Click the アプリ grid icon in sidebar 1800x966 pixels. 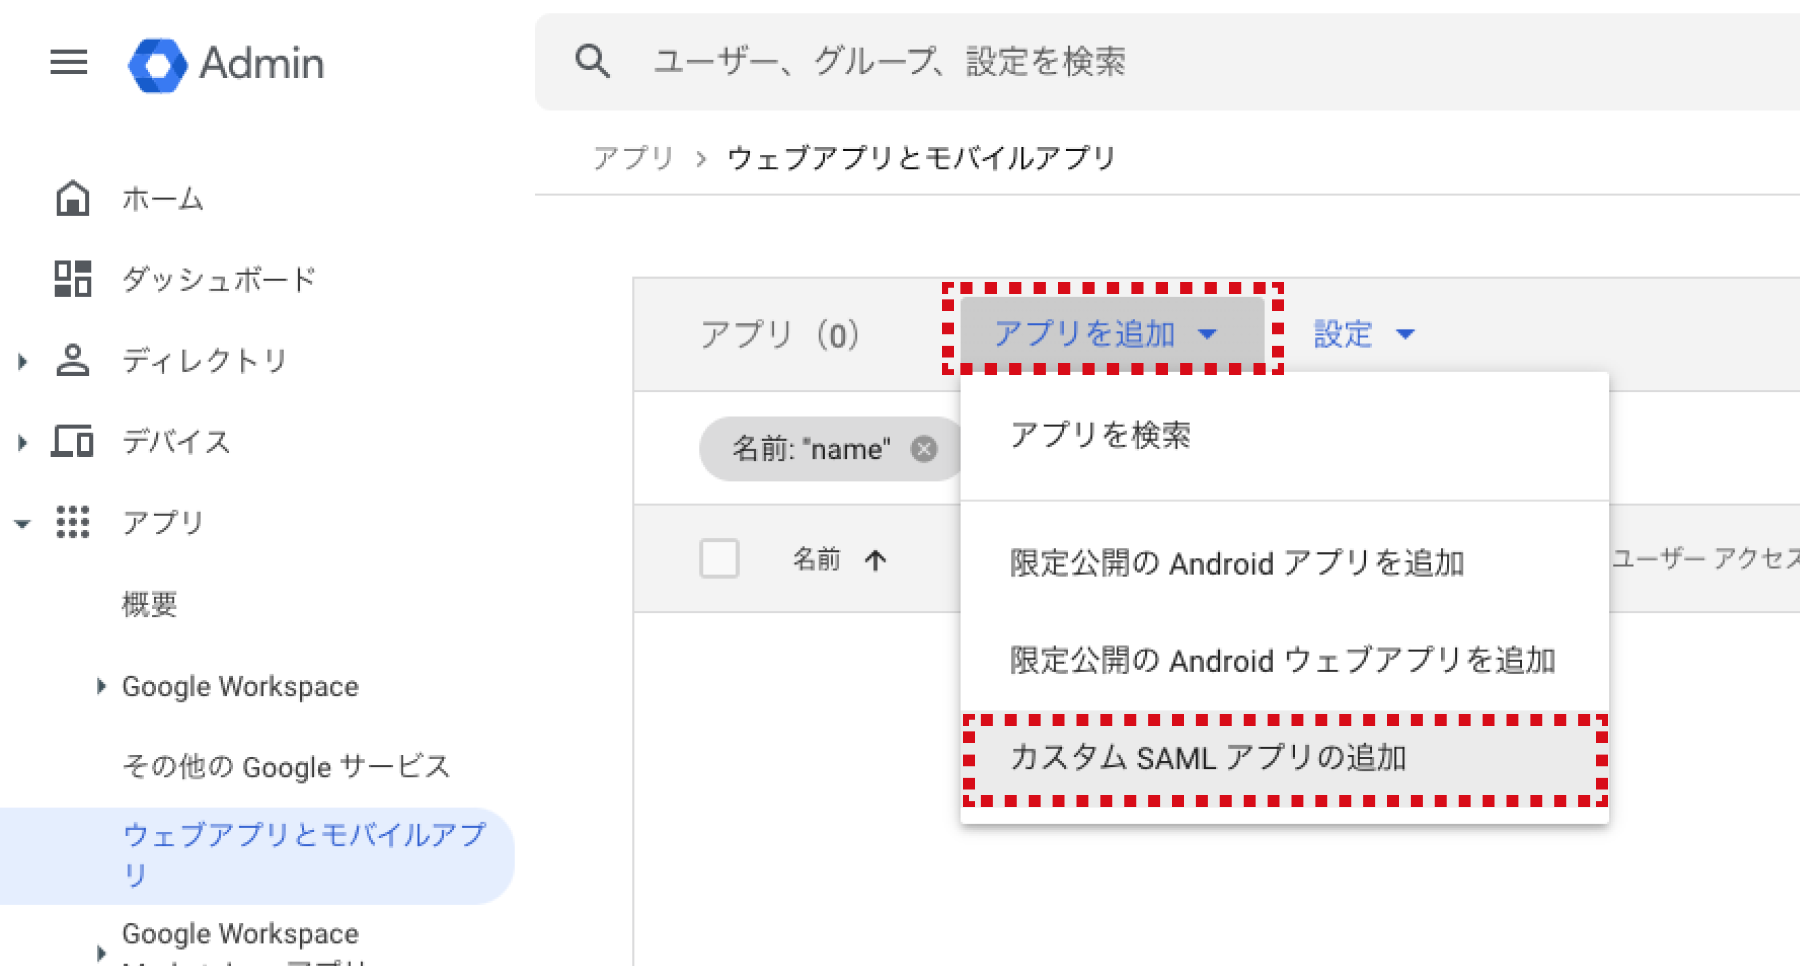coord(72,522)
